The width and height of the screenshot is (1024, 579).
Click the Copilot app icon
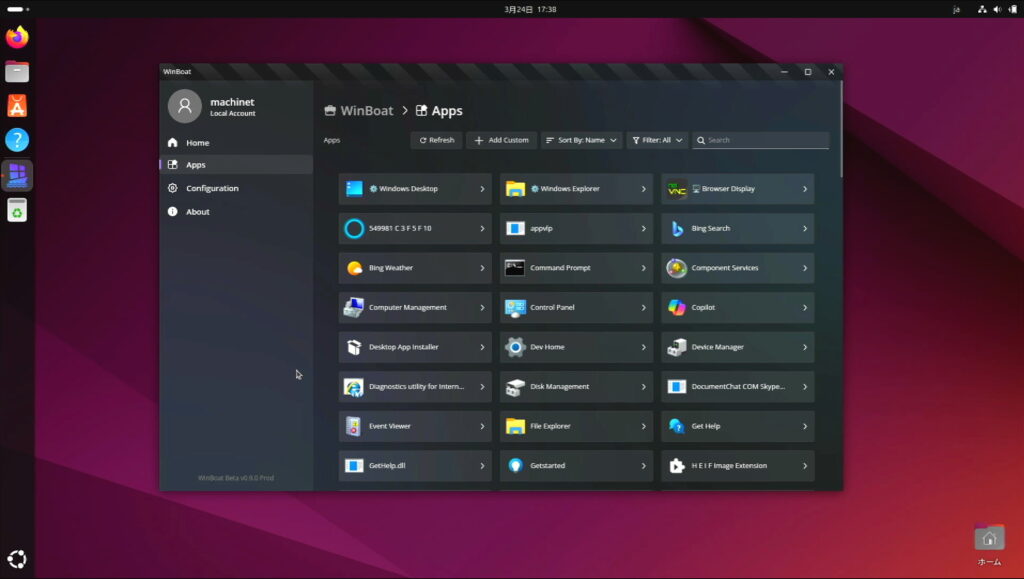tap(677, 308)
